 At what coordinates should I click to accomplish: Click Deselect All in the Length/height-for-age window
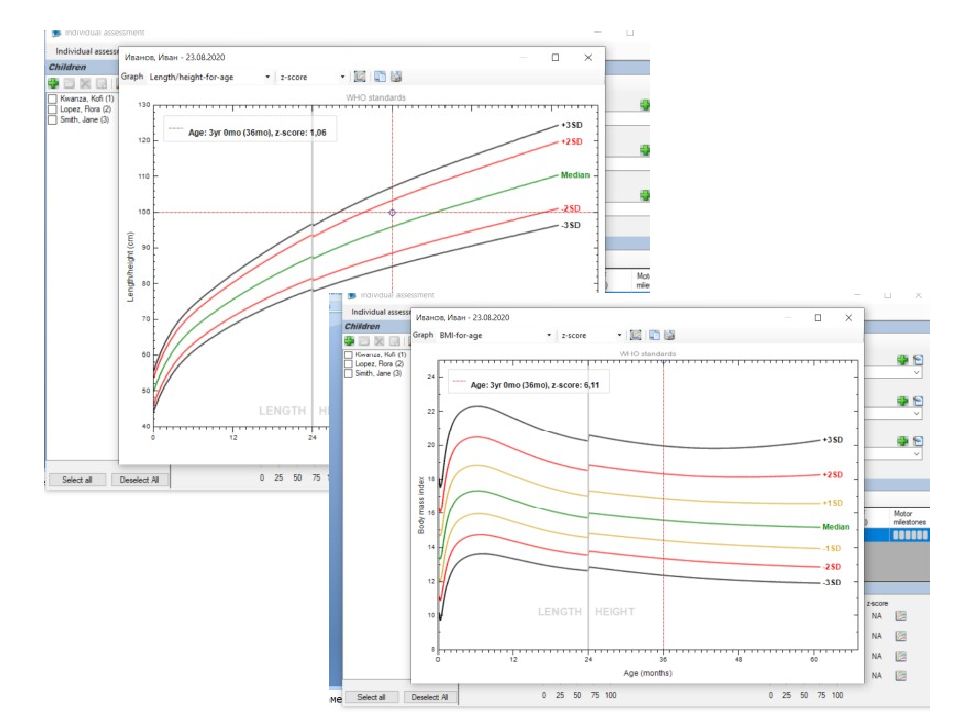139,480
